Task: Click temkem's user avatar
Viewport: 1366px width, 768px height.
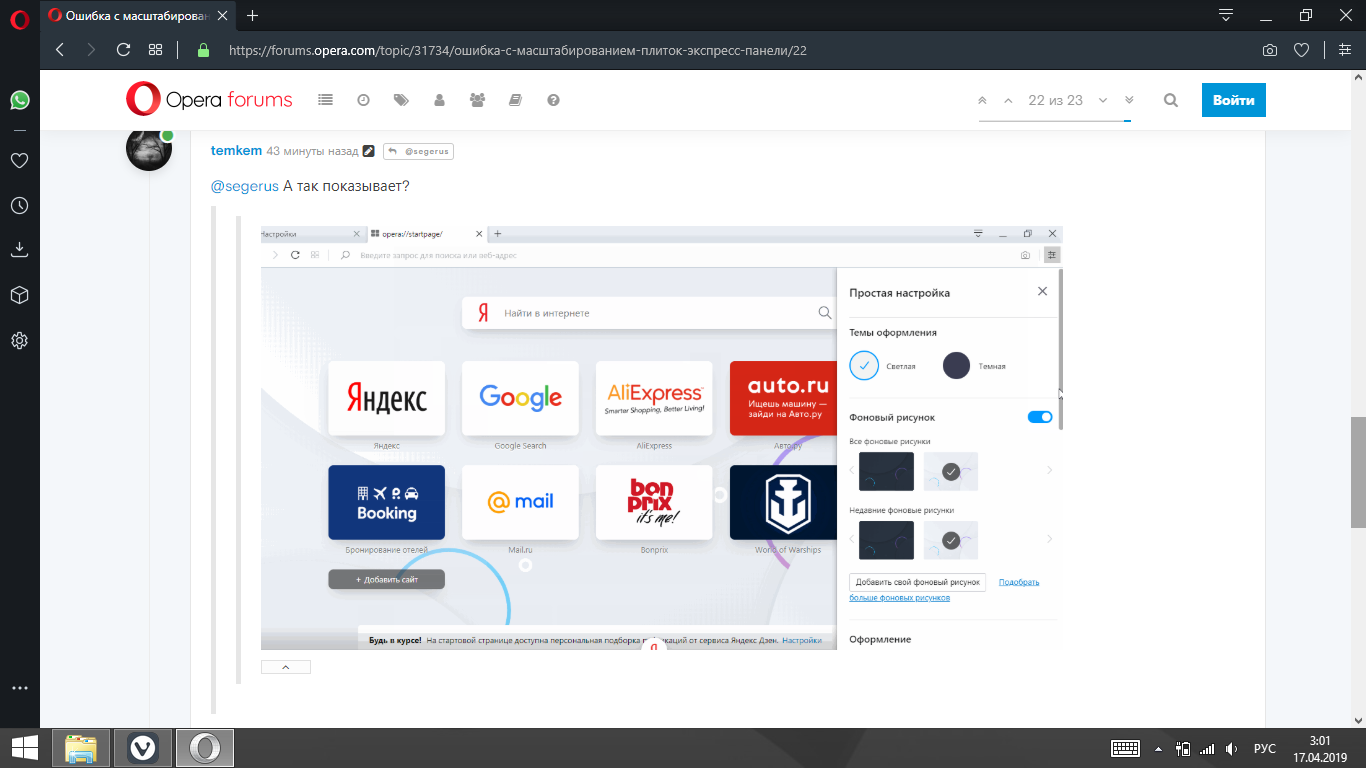Action: [x=148, y=148]
